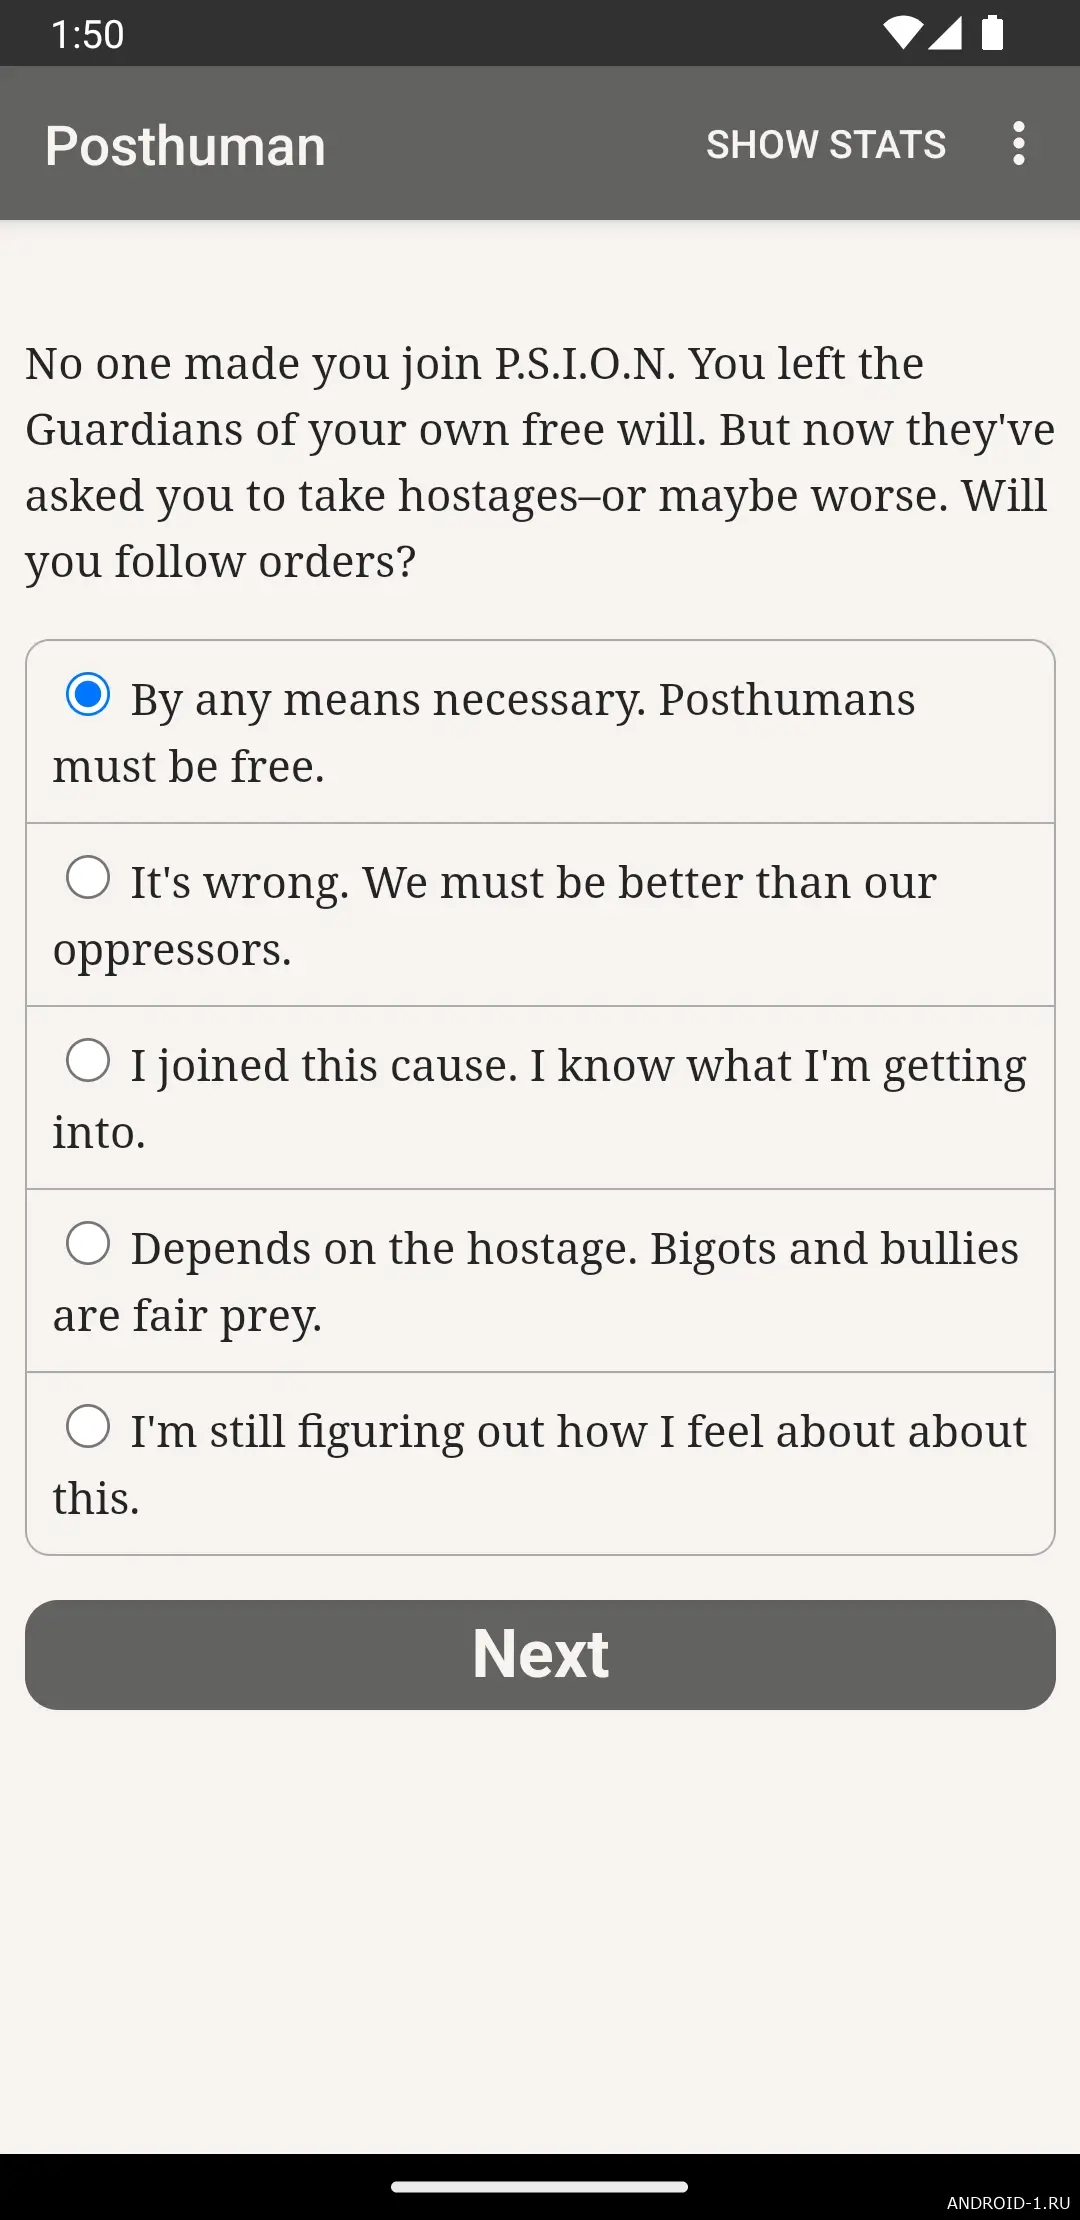Click the P.S.I.O.N. question paragraph
1080x2220 pixels.
[540, 462]
